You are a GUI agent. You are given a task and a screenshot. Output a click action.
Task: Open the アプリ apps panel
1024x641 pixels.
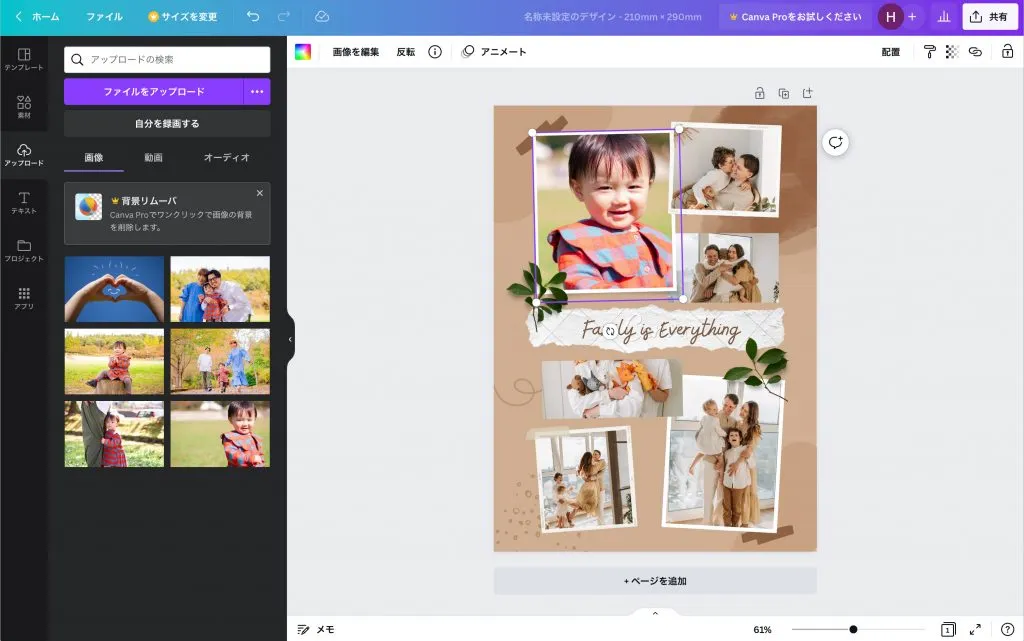pos(24,298)
